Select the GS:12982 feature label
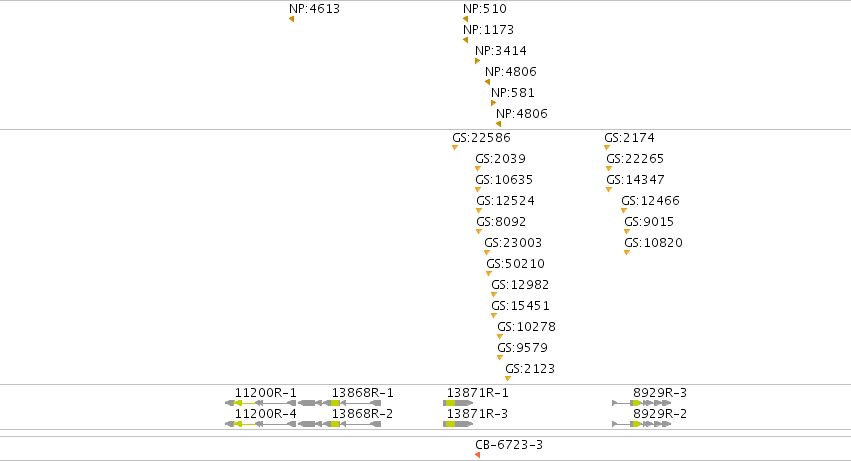The height and width of the screenshot is (461, 851). [x=520, y=285]
